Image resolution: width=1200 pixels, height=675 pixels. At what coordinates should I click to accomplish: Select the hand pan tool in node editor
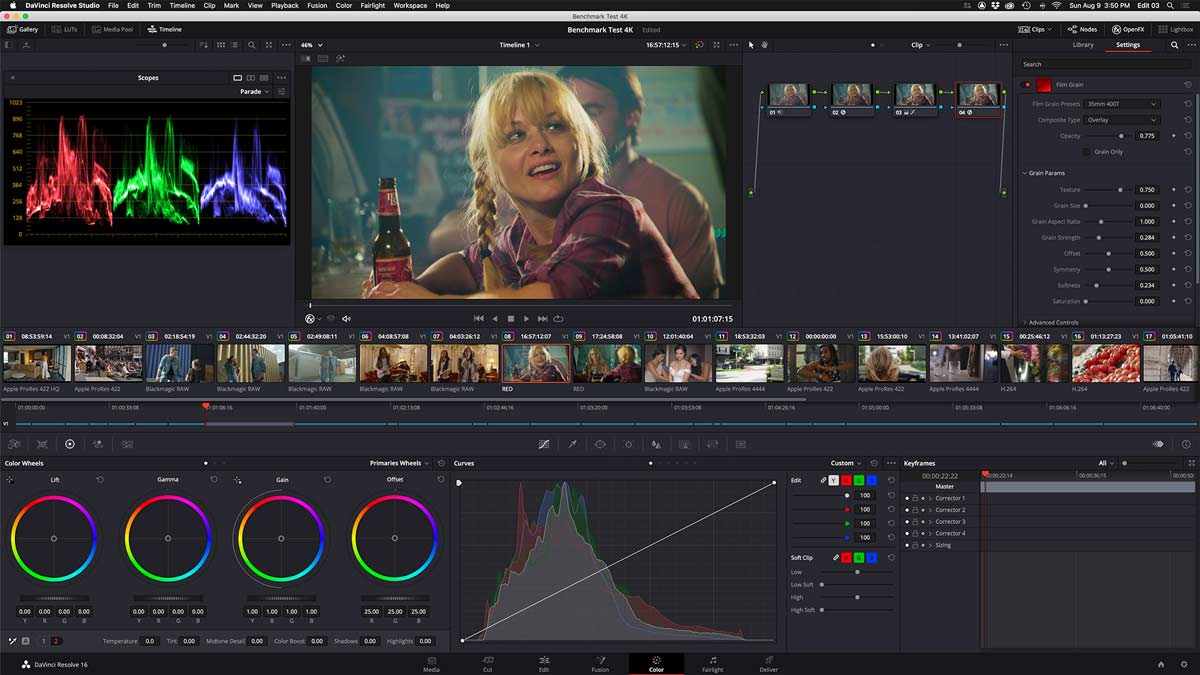764,45
